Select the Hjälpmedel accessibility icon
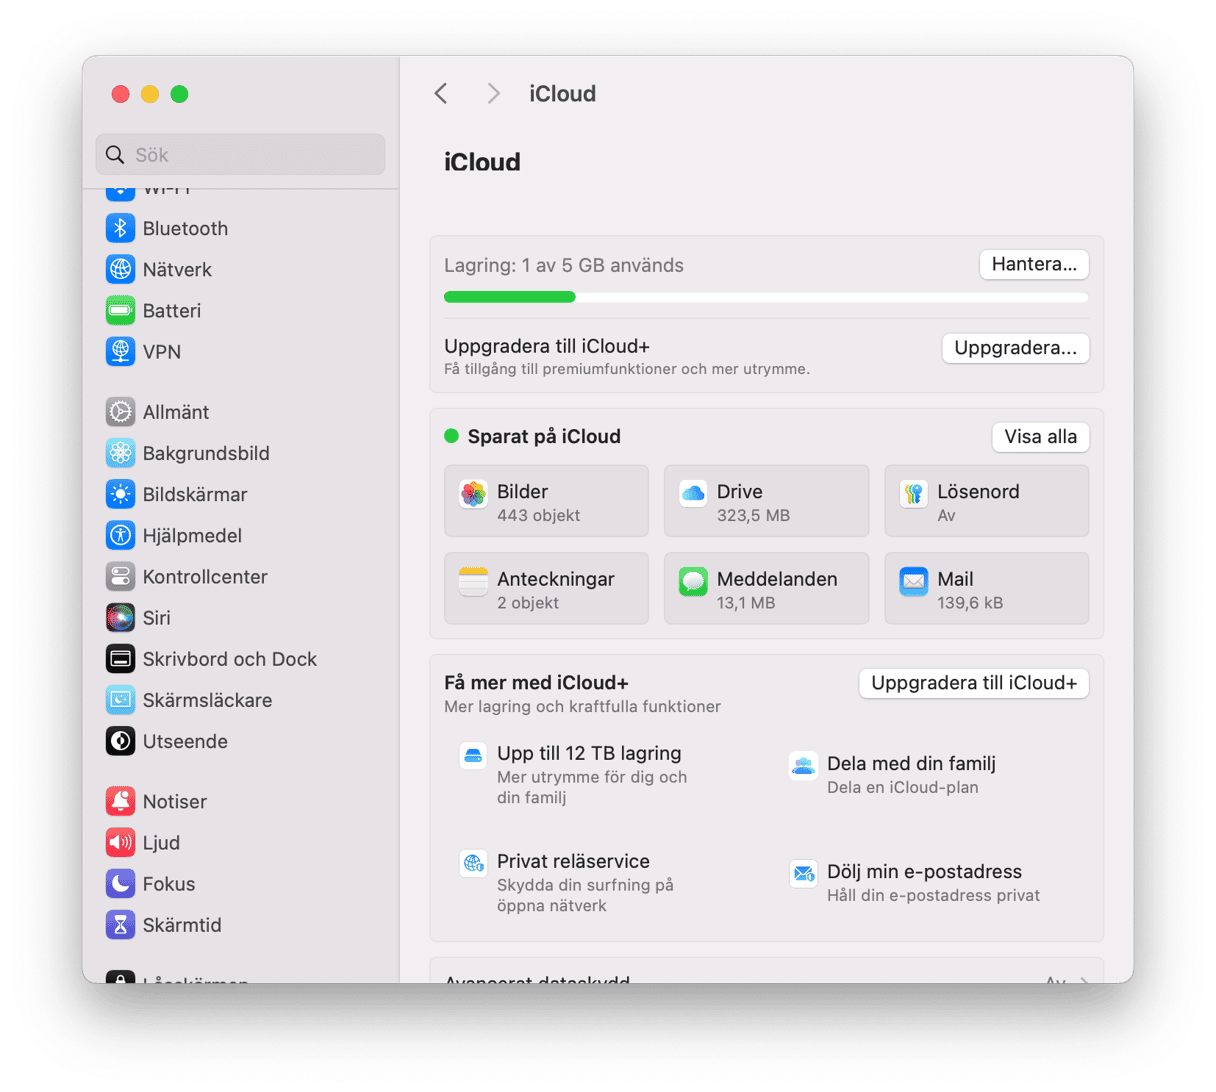The image size is (1216, 1092). coord(120,535)
